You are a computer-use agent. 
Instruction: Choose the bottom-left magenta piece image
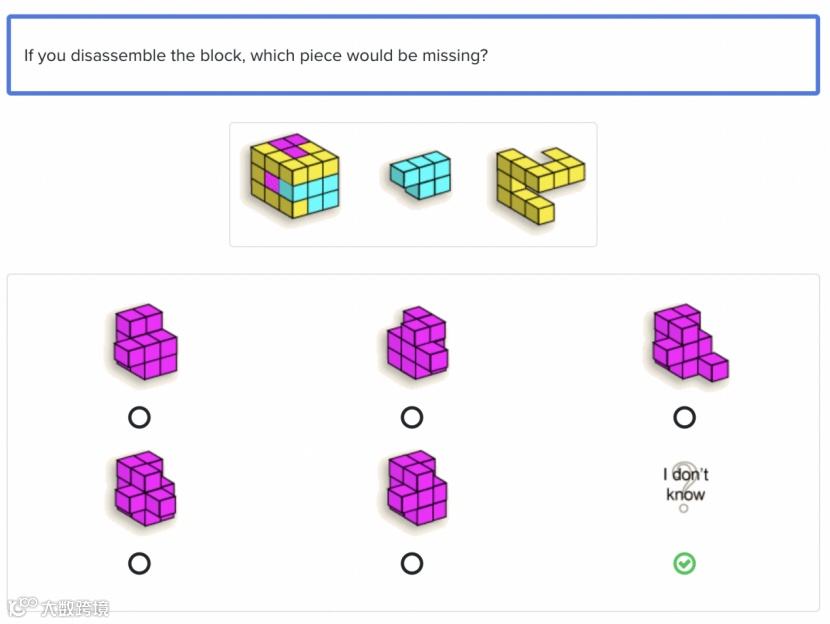(145, 490)
